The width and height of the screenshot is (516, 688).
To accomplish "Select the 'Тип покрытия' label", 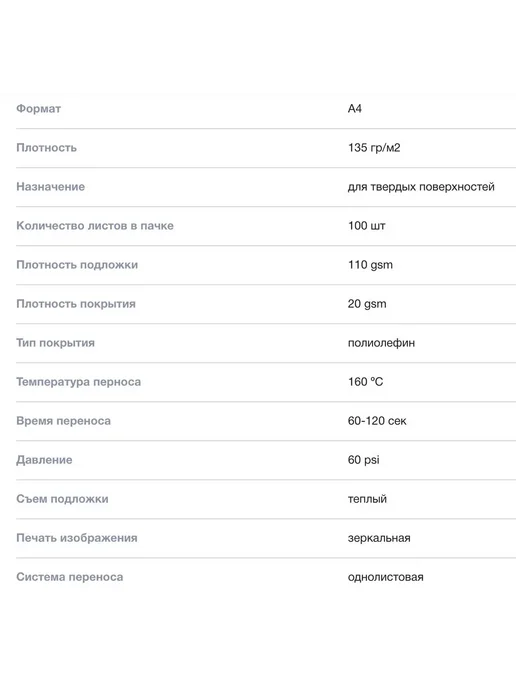I will point(55,343).
